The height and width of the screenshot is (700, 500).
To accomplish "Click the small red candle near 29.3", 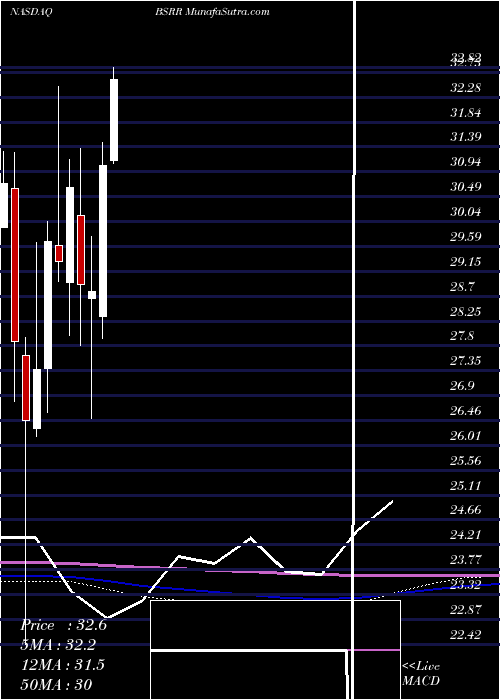I will pyautogui.click(x=59, y=253).
